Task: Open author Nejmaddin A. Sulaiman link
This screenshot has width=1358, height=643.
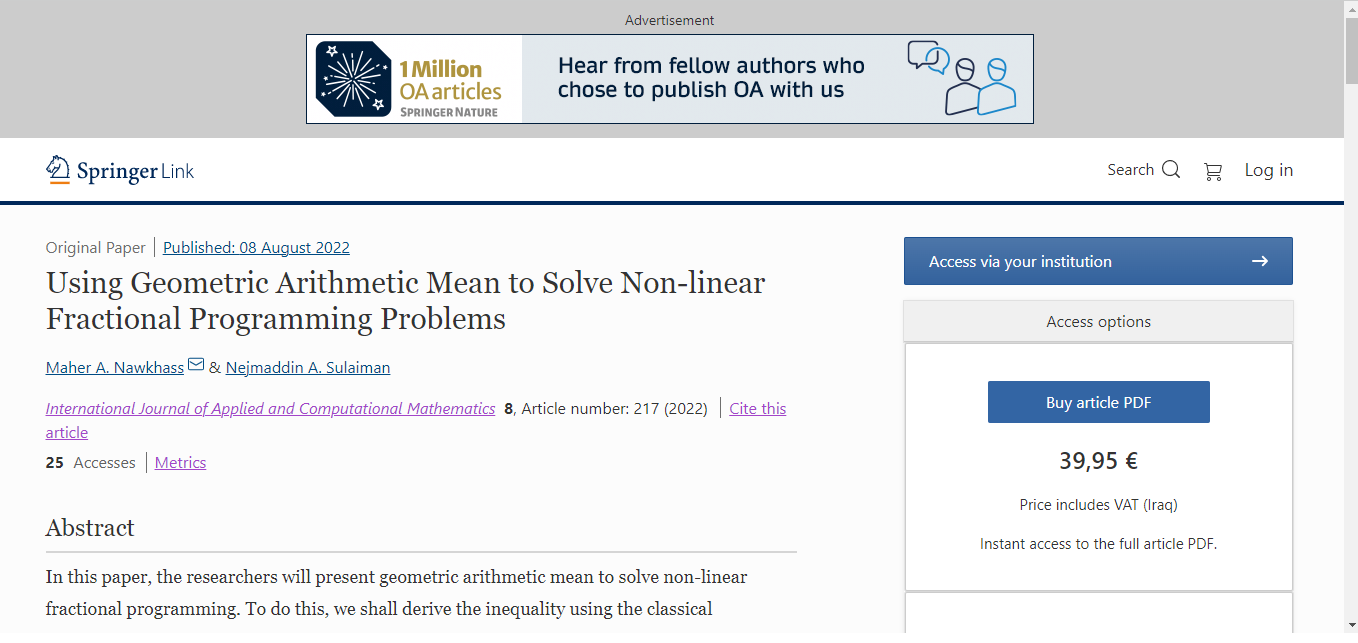Action: [x=308, y=368]
